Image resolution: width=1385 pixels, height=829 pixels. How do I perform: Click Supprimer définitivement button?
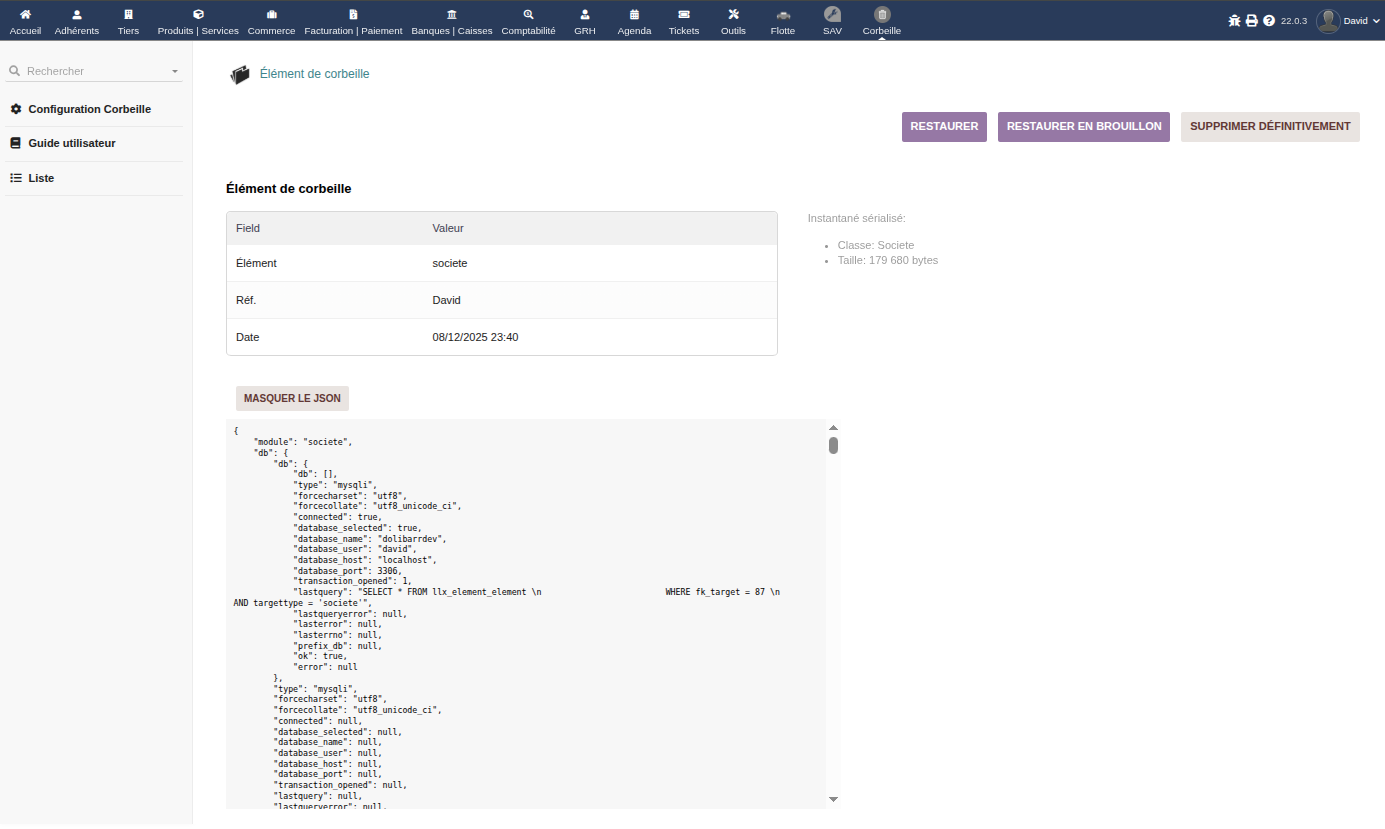tap(1270, 127)
